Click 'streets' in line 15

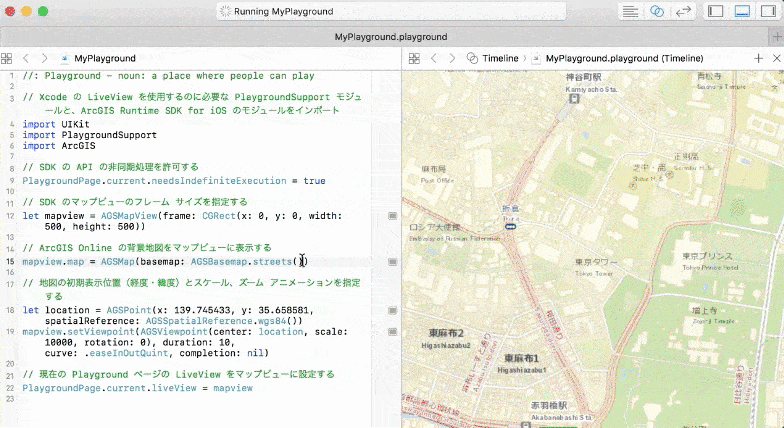pyautogui.click(x=272, y=262)
